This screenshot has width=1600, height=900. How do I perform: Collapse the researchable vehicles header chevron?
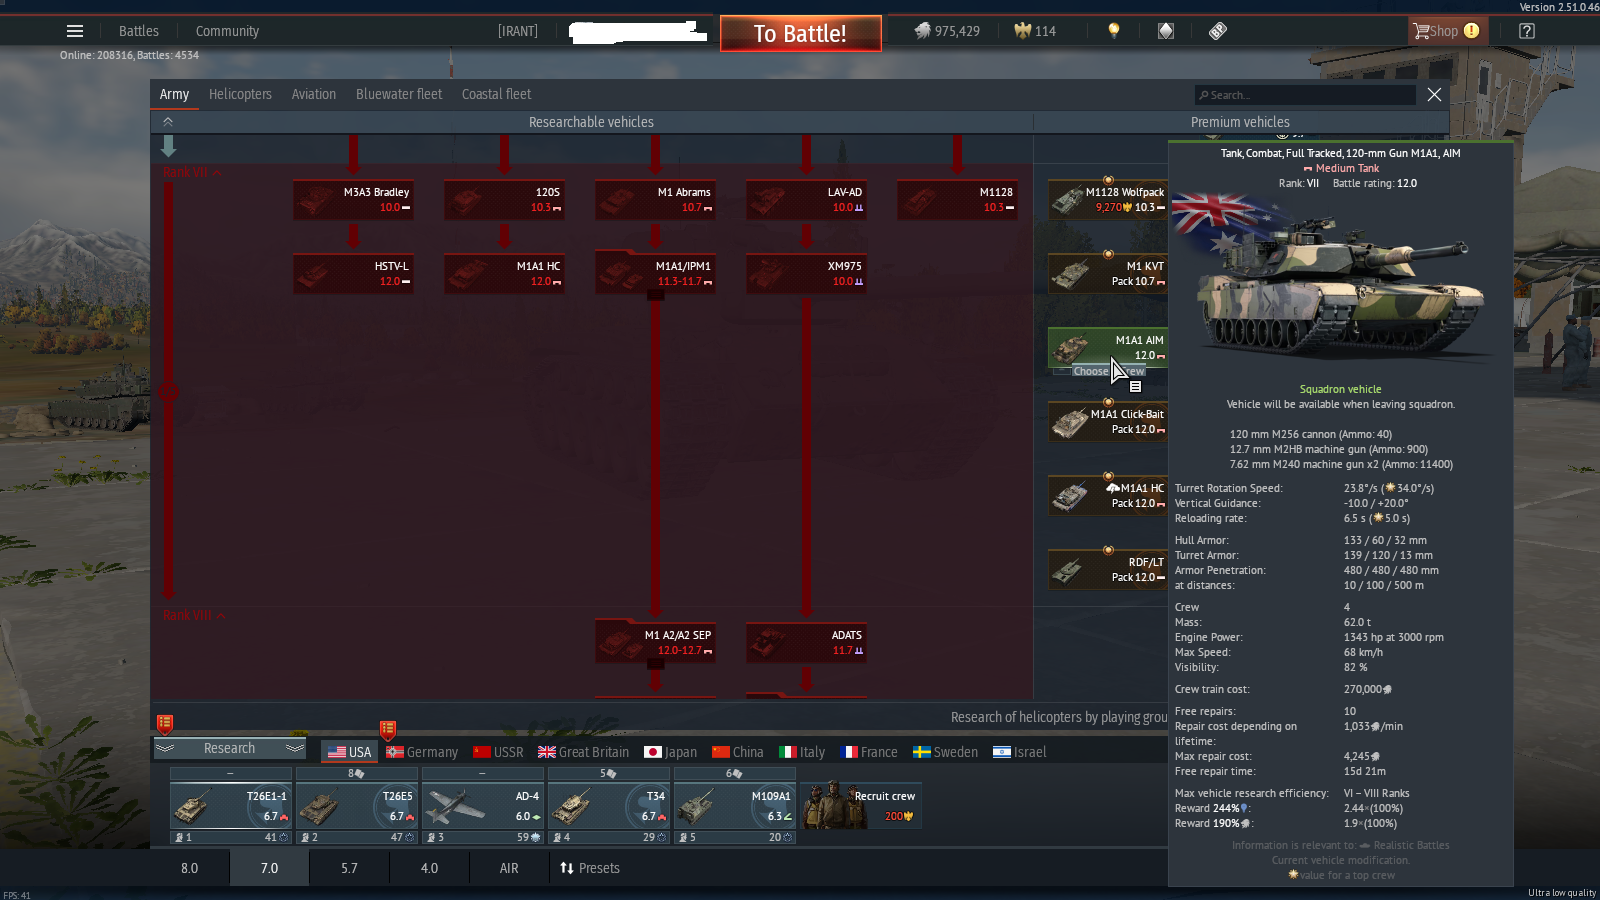168,122
